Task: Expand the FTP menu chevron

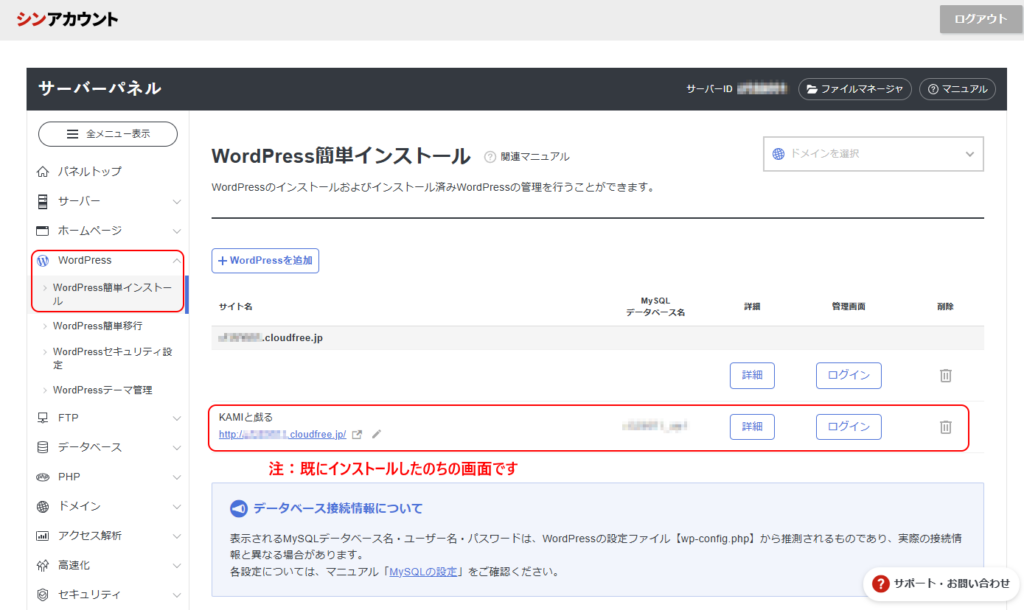Action: [176, 418]
